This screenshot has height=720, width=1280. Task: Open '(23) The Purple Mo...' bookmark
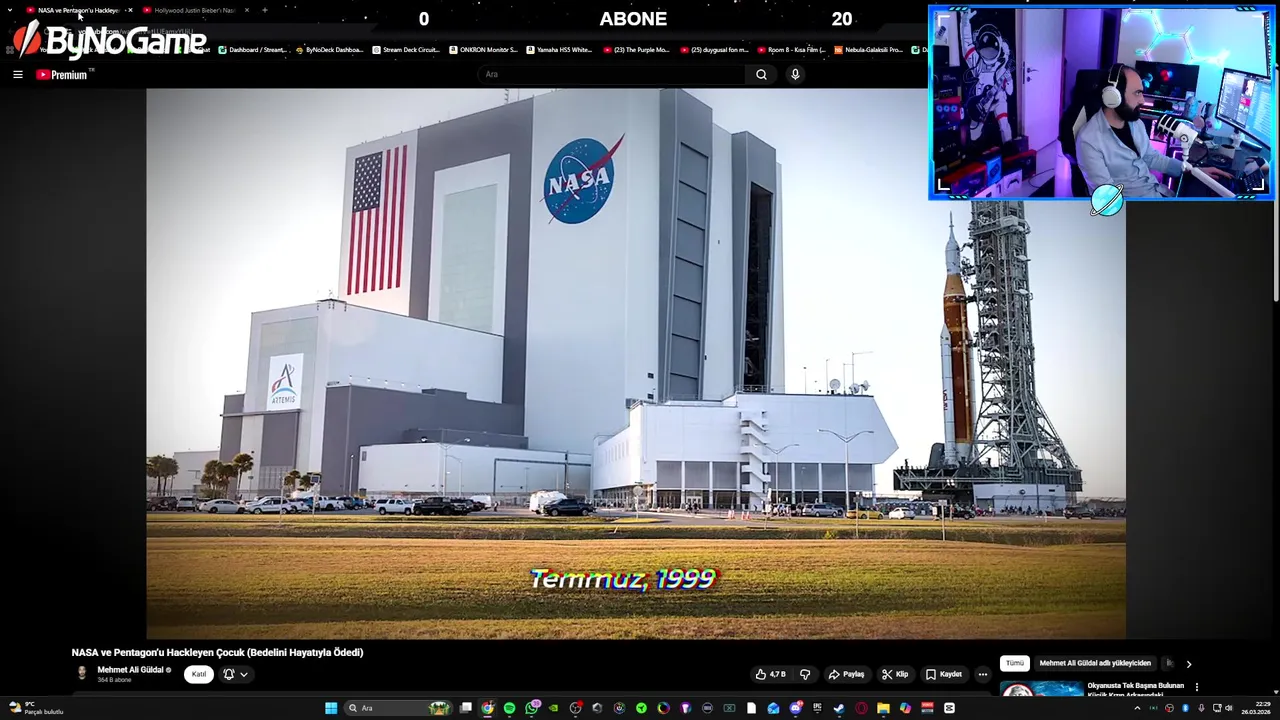(636, 50)
